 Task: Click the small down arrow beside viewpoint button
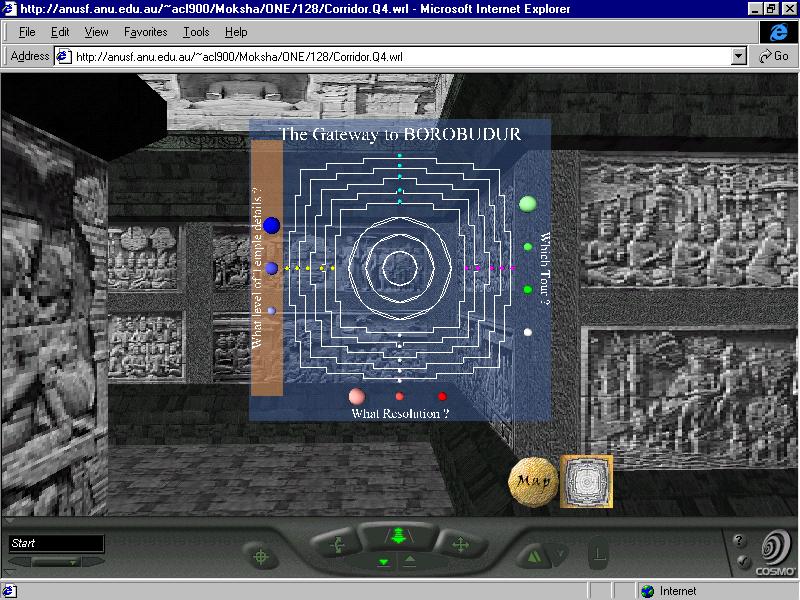[561, 553]
